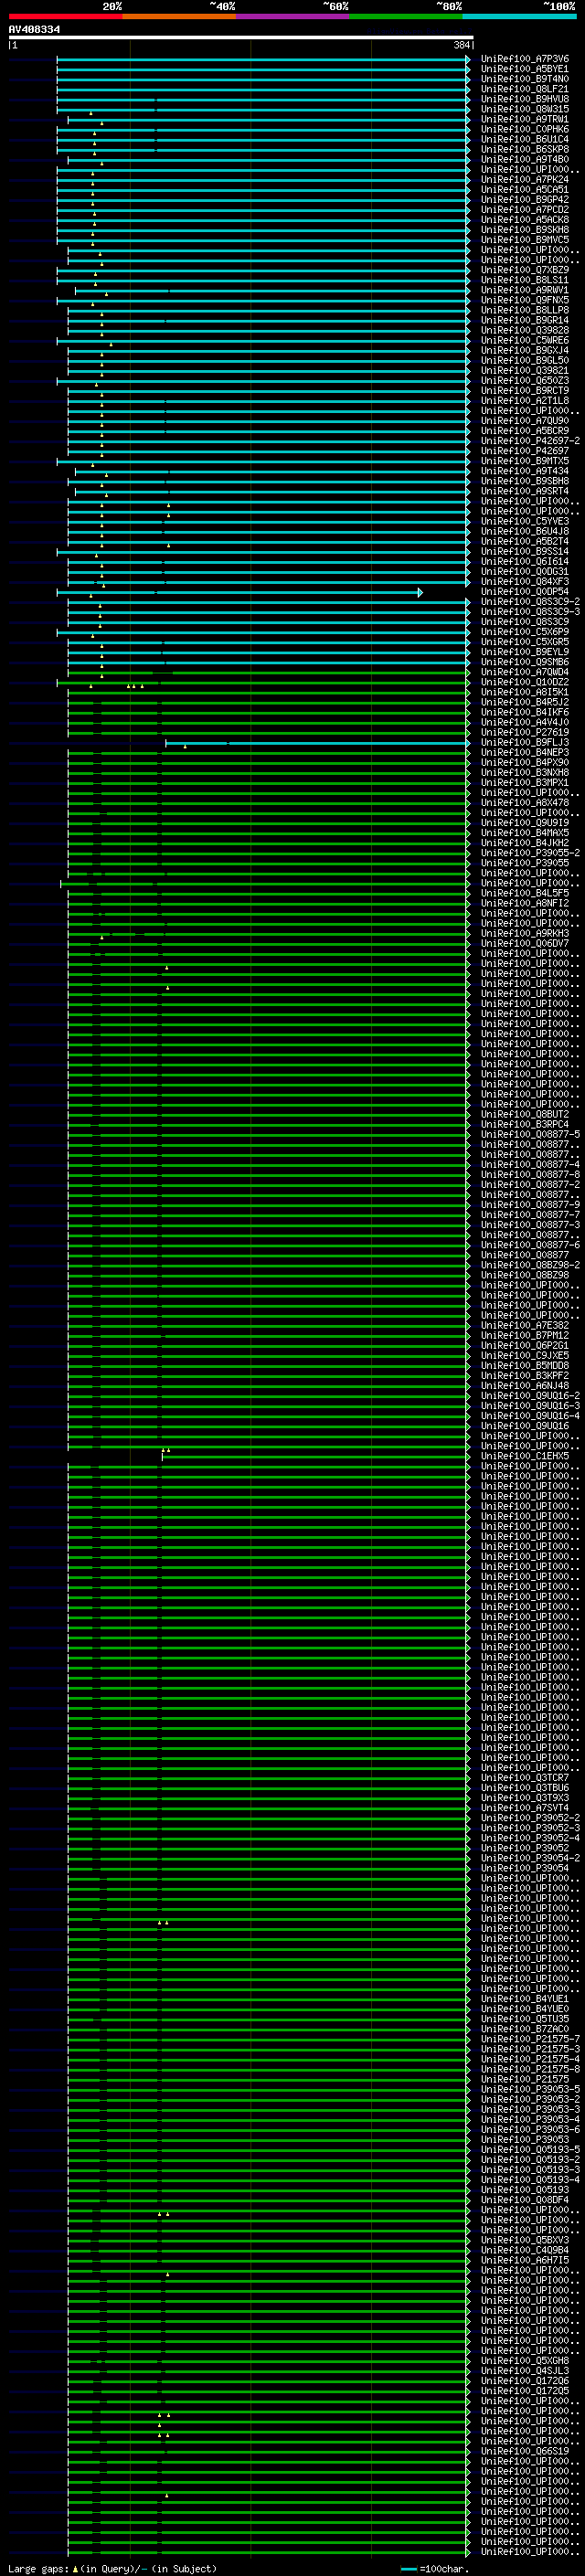585x2576 pixels.
Task: Select the UniRef100_Q84XF3 label
Action: click(x=525, y=581)
